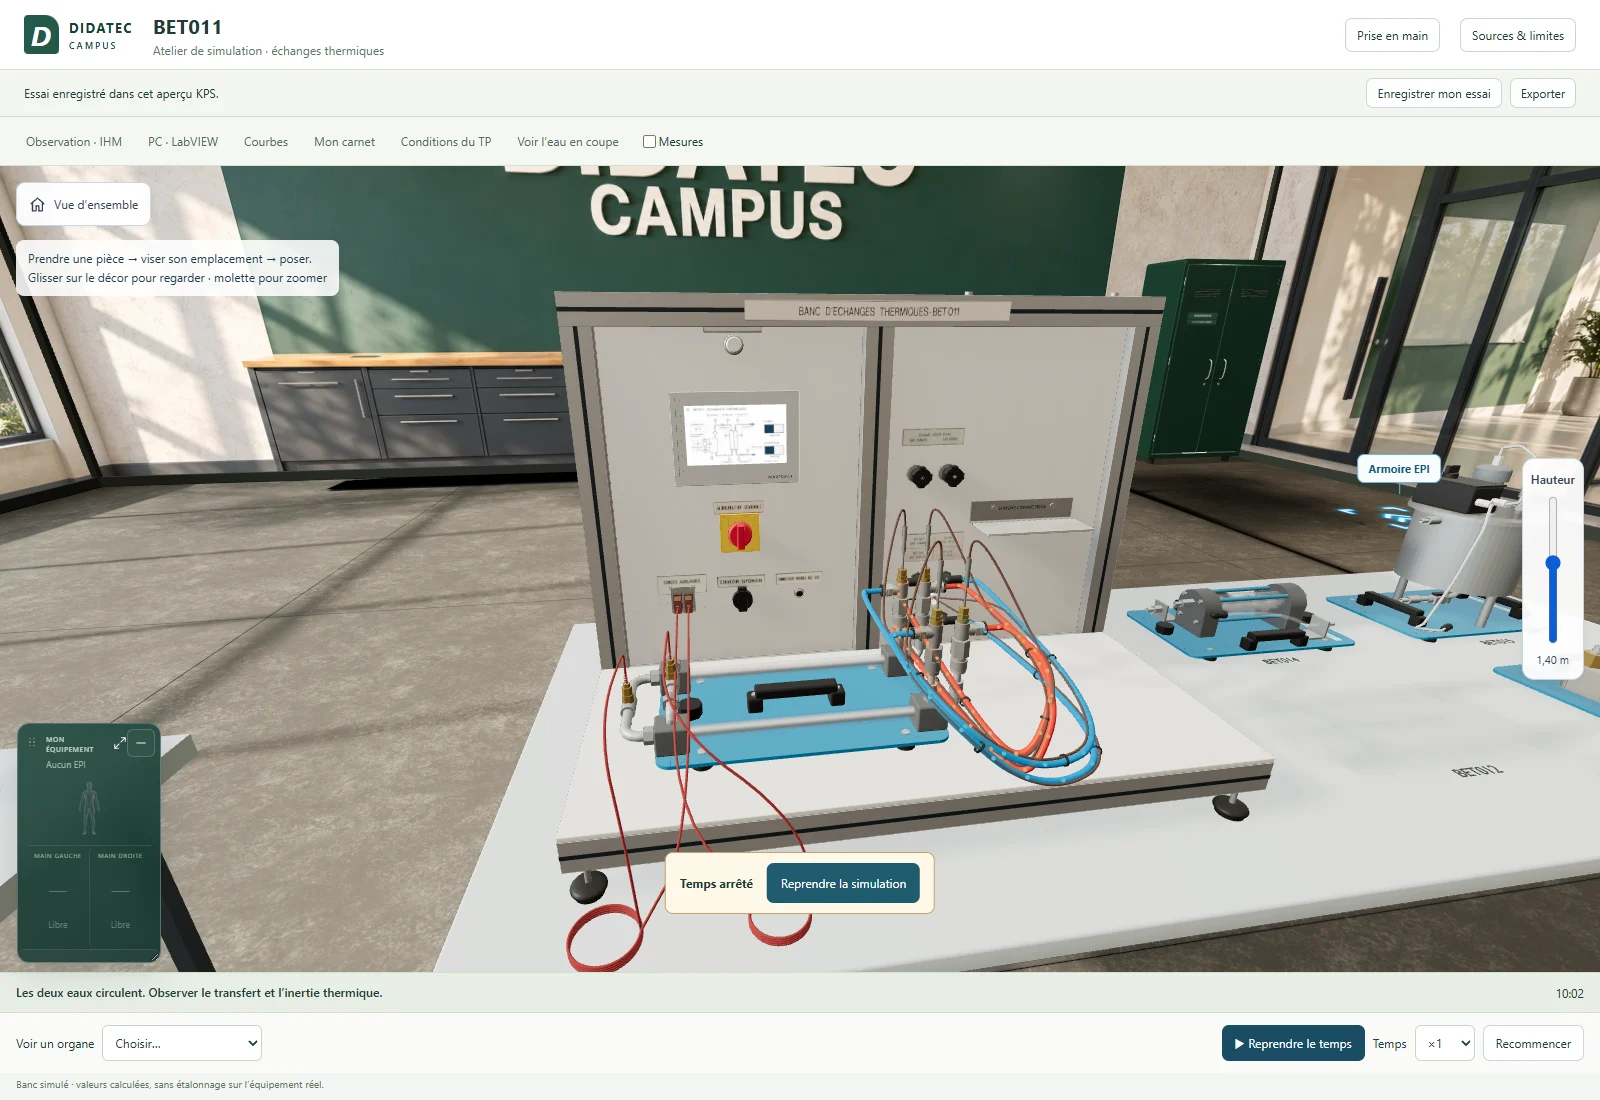
Task: Open the Observation · IHM tab
Action: (74, 142)
